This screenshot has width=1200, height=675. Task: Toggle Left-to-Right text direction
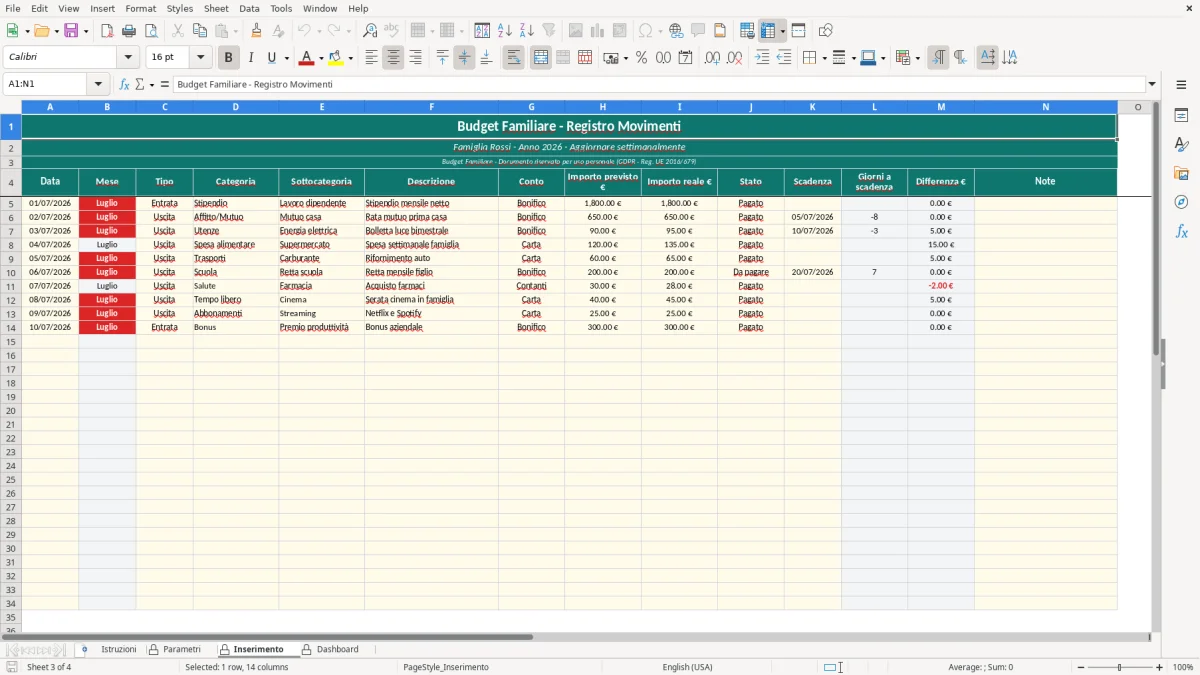click(938, 58)
